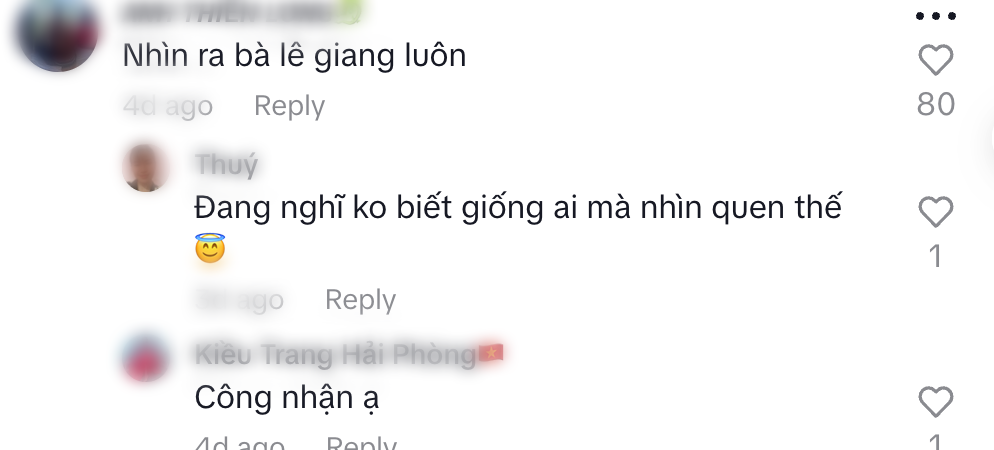Viewport: 994px width, 450px height.
Task: Click the halo smiley emoji in Thuý's reply
Action: coord(210,248)
